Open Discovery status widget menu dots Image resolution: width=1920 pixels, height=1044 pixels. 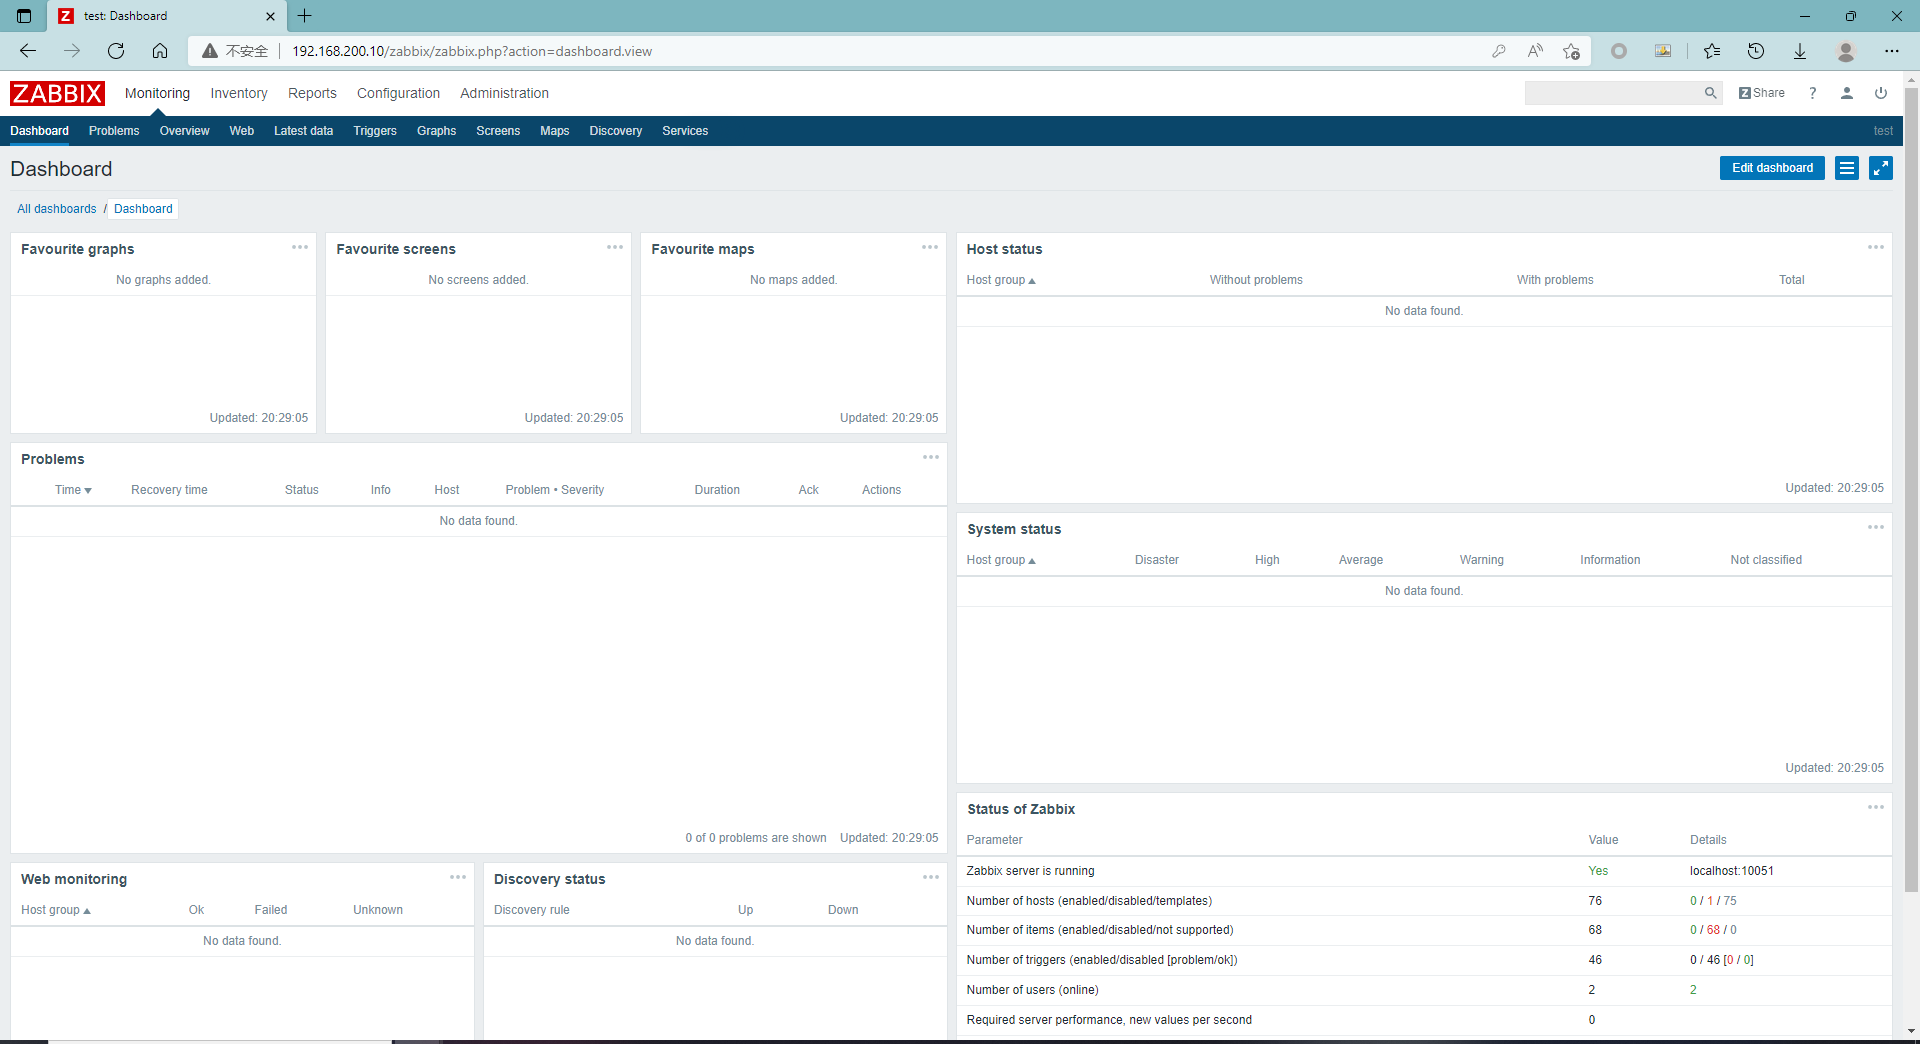pyautogui.click(x=931, y=877)
